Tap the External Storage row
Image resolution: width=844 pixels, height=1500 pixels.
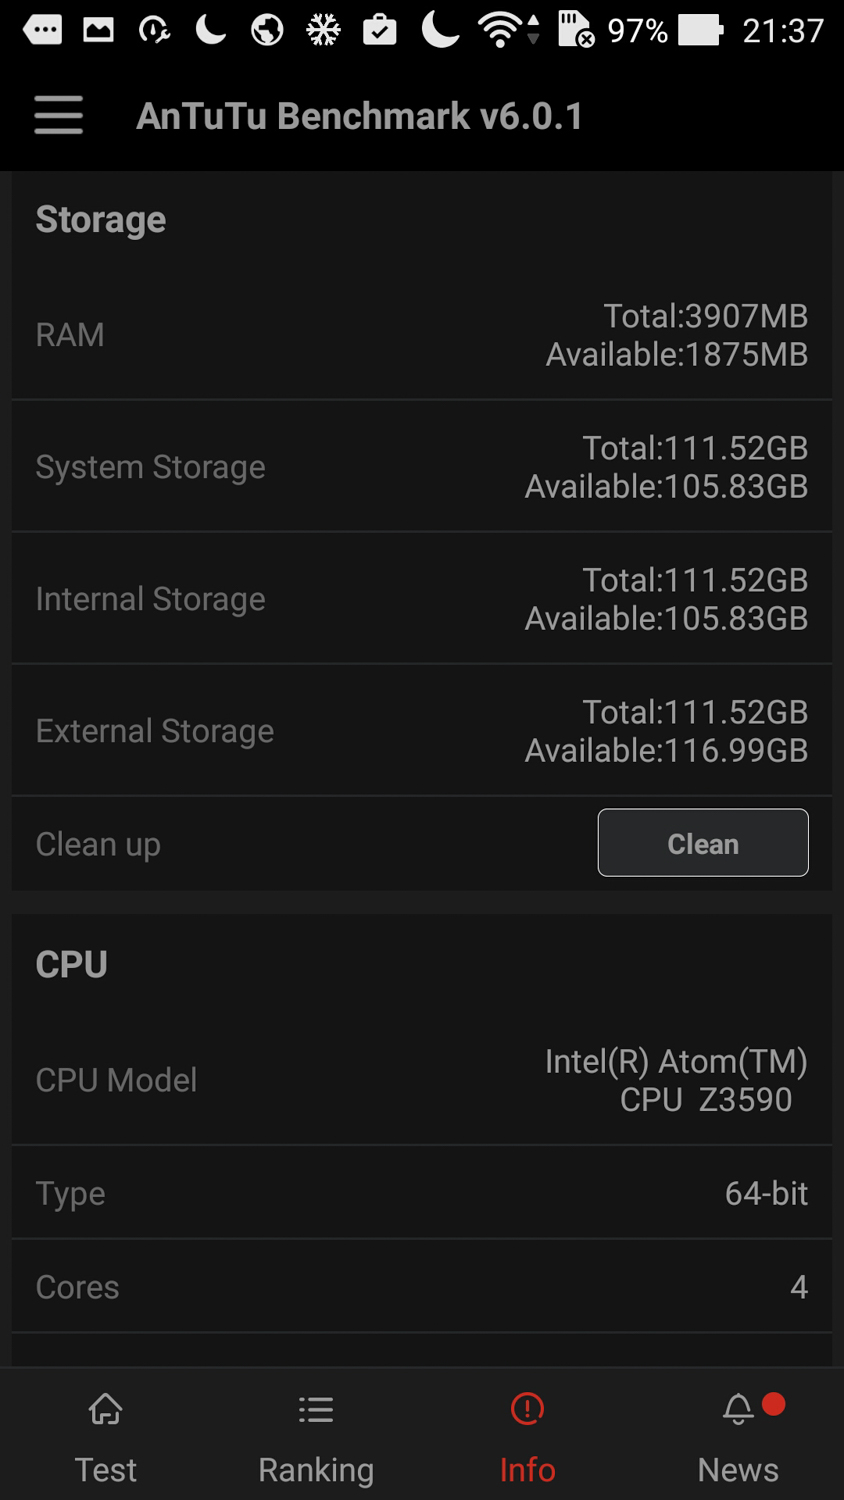pos(422,731)
